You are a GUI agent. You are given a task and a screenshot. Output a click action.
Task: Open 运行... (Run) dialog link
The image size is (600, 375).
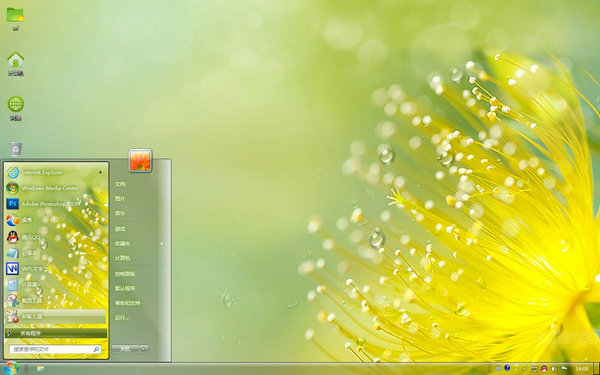pos(122,318)
